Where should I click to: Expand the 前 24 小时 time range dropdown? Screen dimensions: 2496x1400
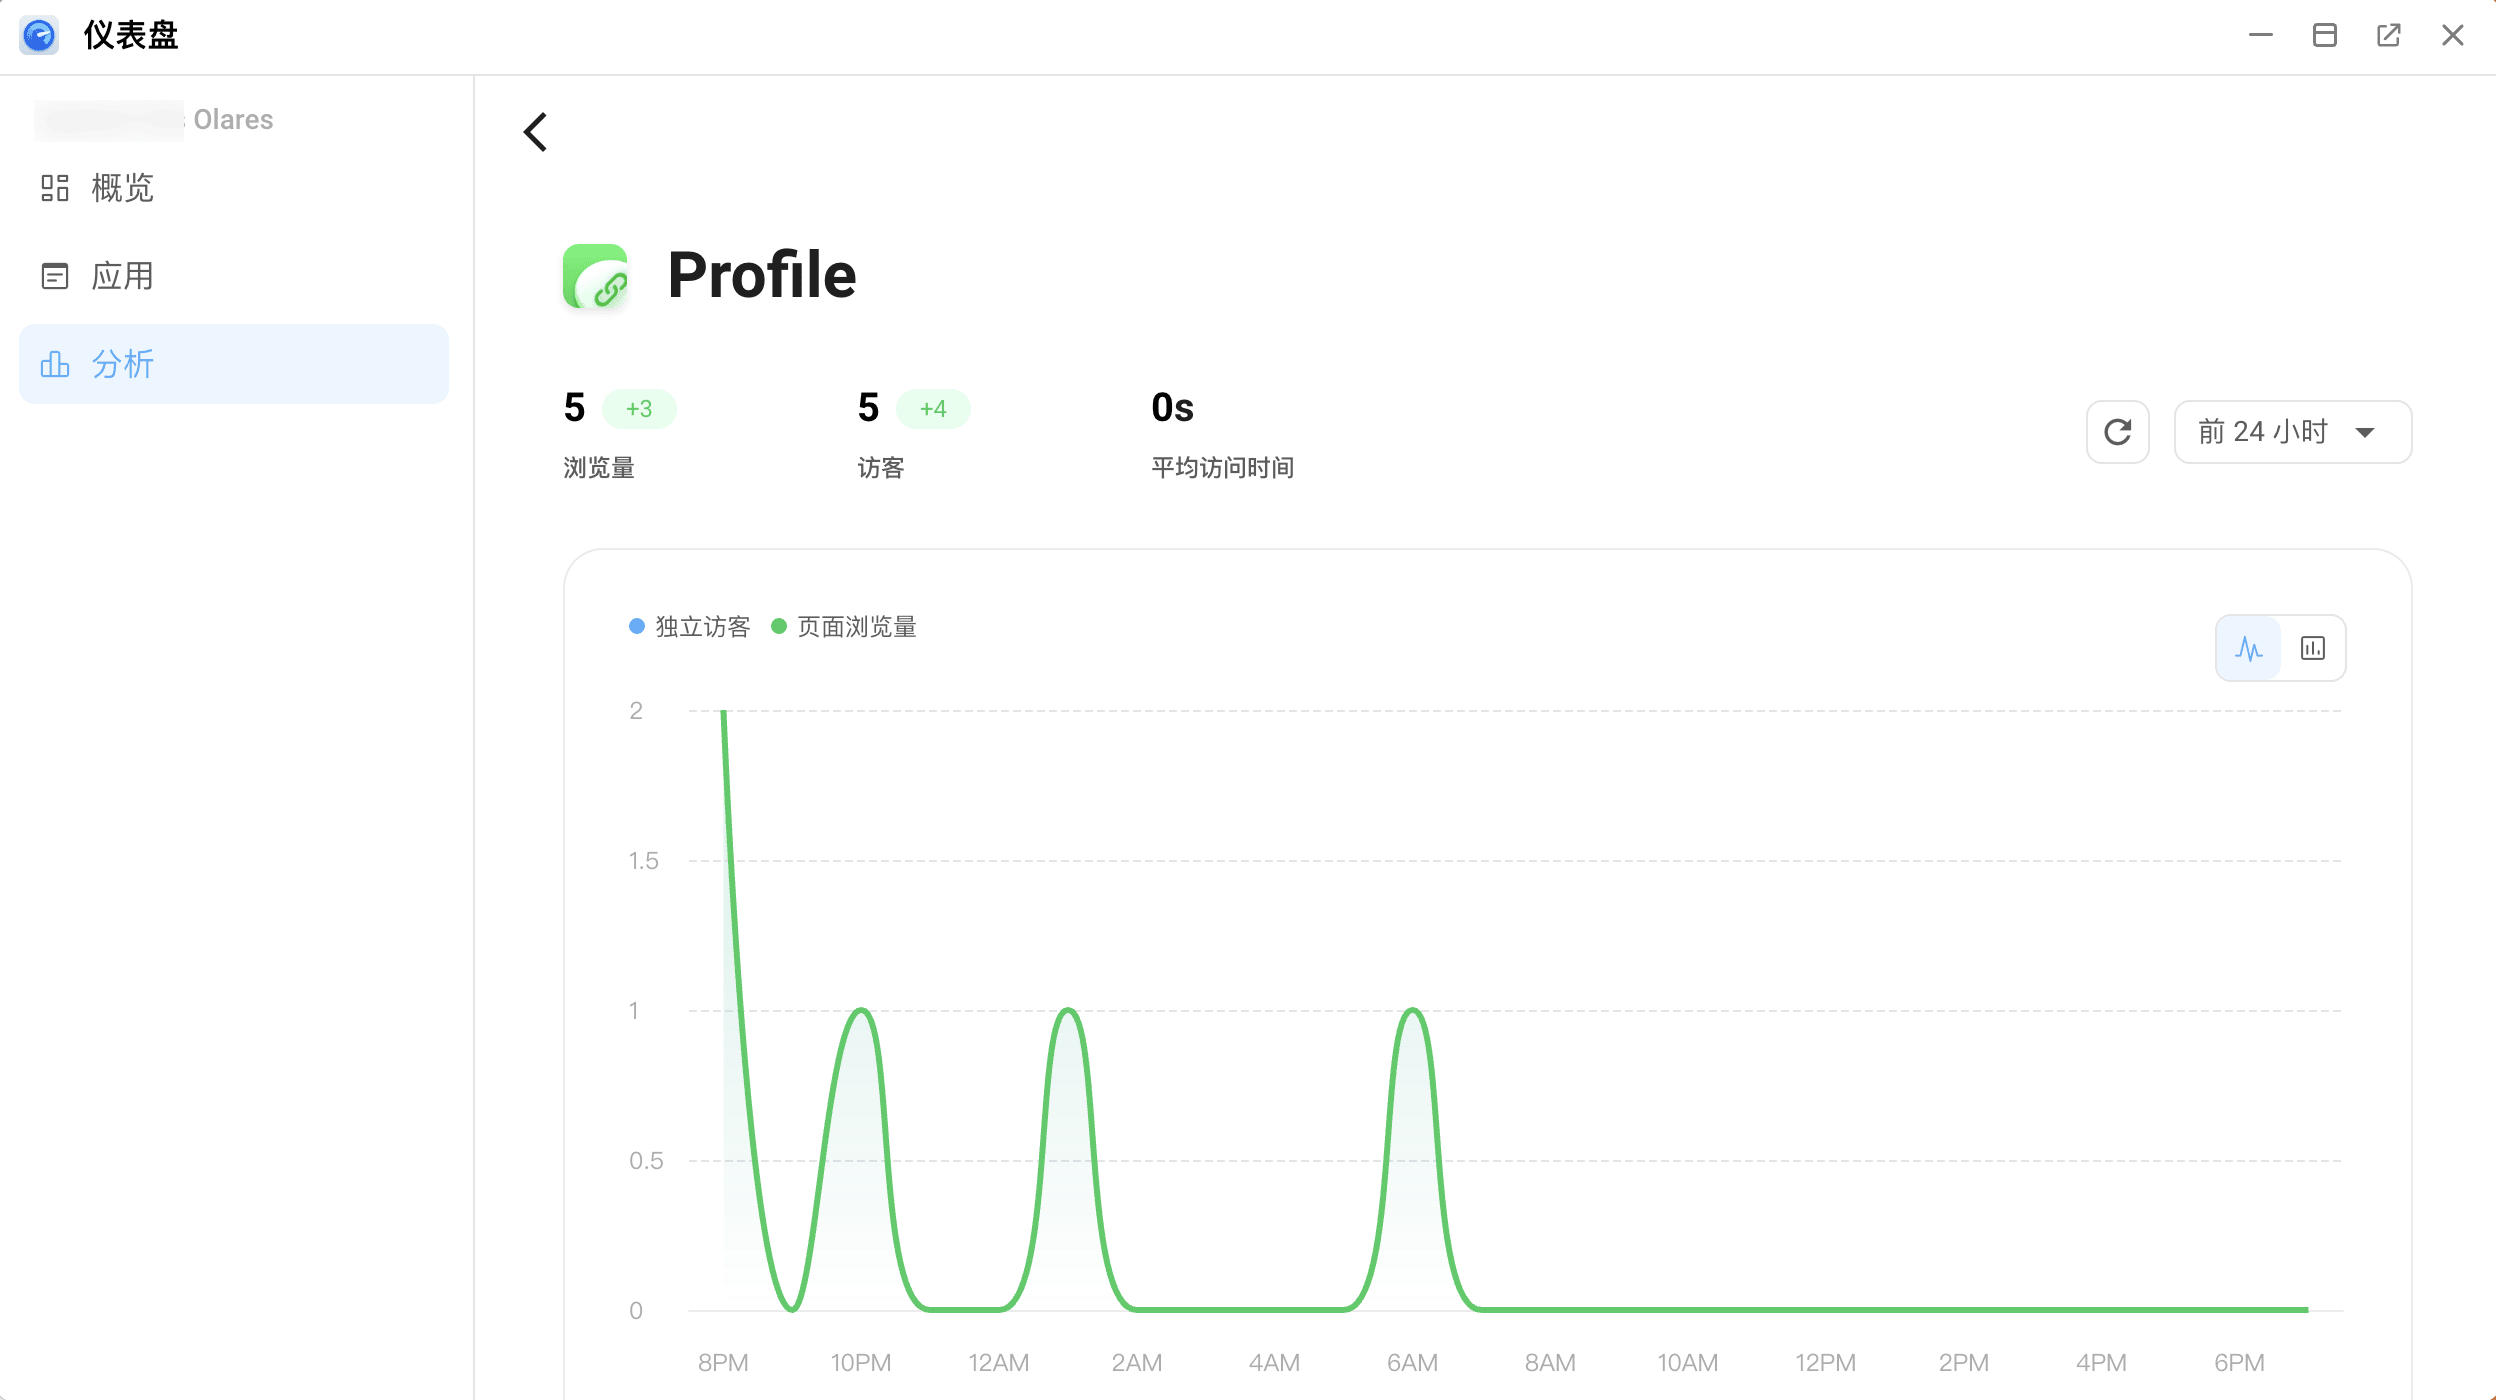[x=2293, y=432]
